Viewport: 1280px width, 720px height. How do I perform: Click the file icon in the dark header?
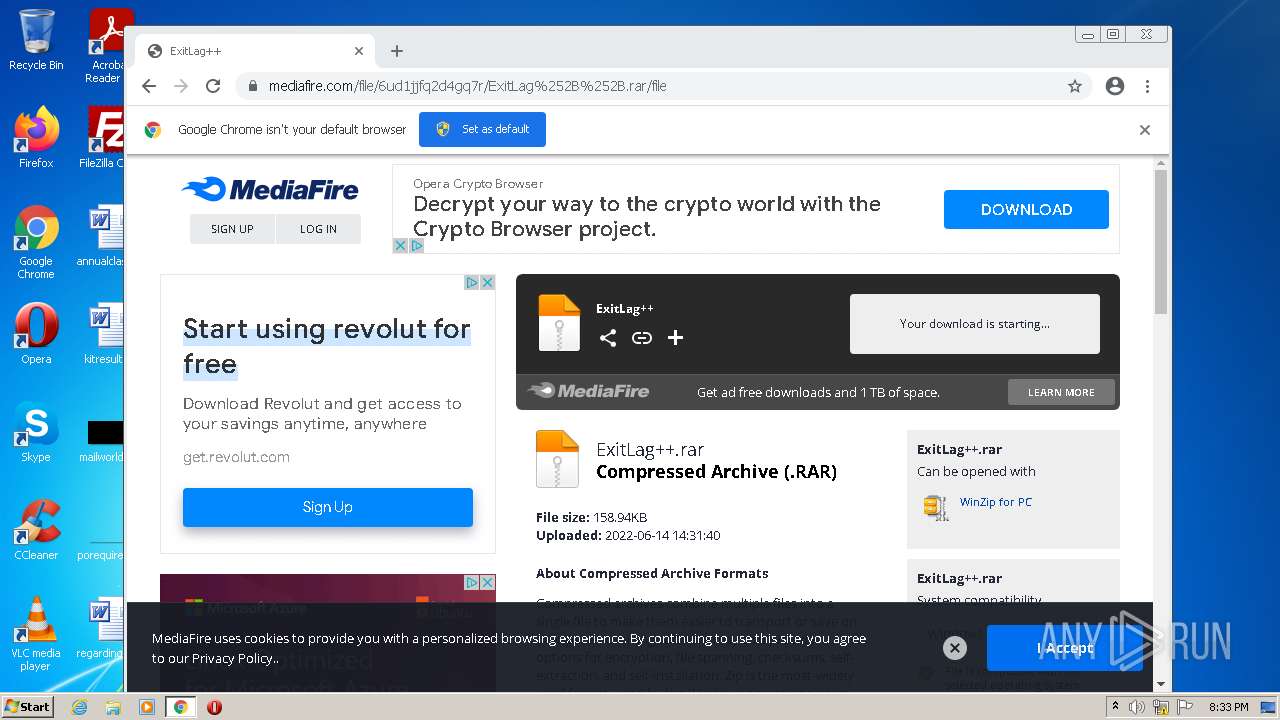(559, 323)
